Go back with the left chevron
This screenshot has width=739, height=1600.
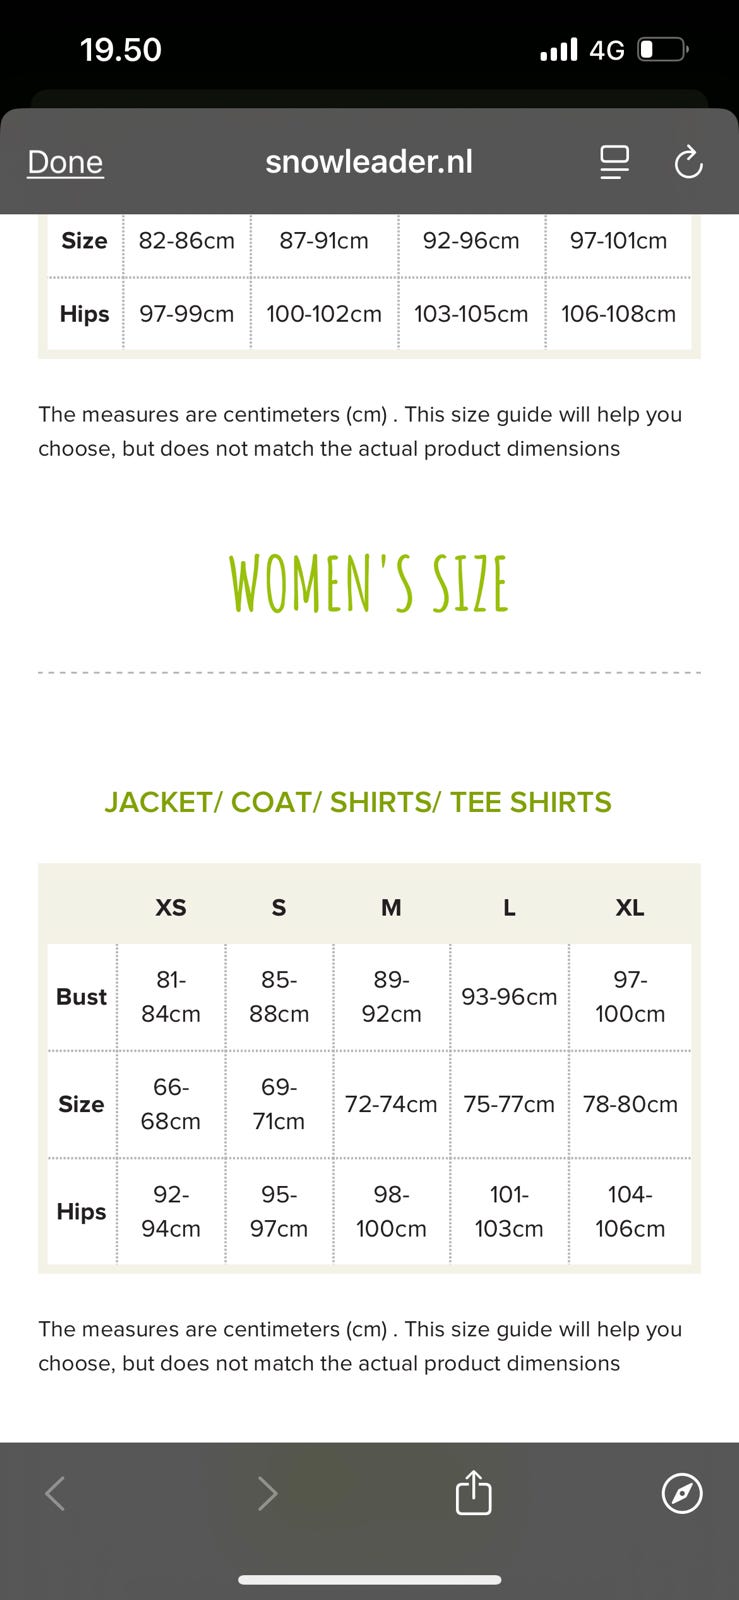pos(56,1493)
